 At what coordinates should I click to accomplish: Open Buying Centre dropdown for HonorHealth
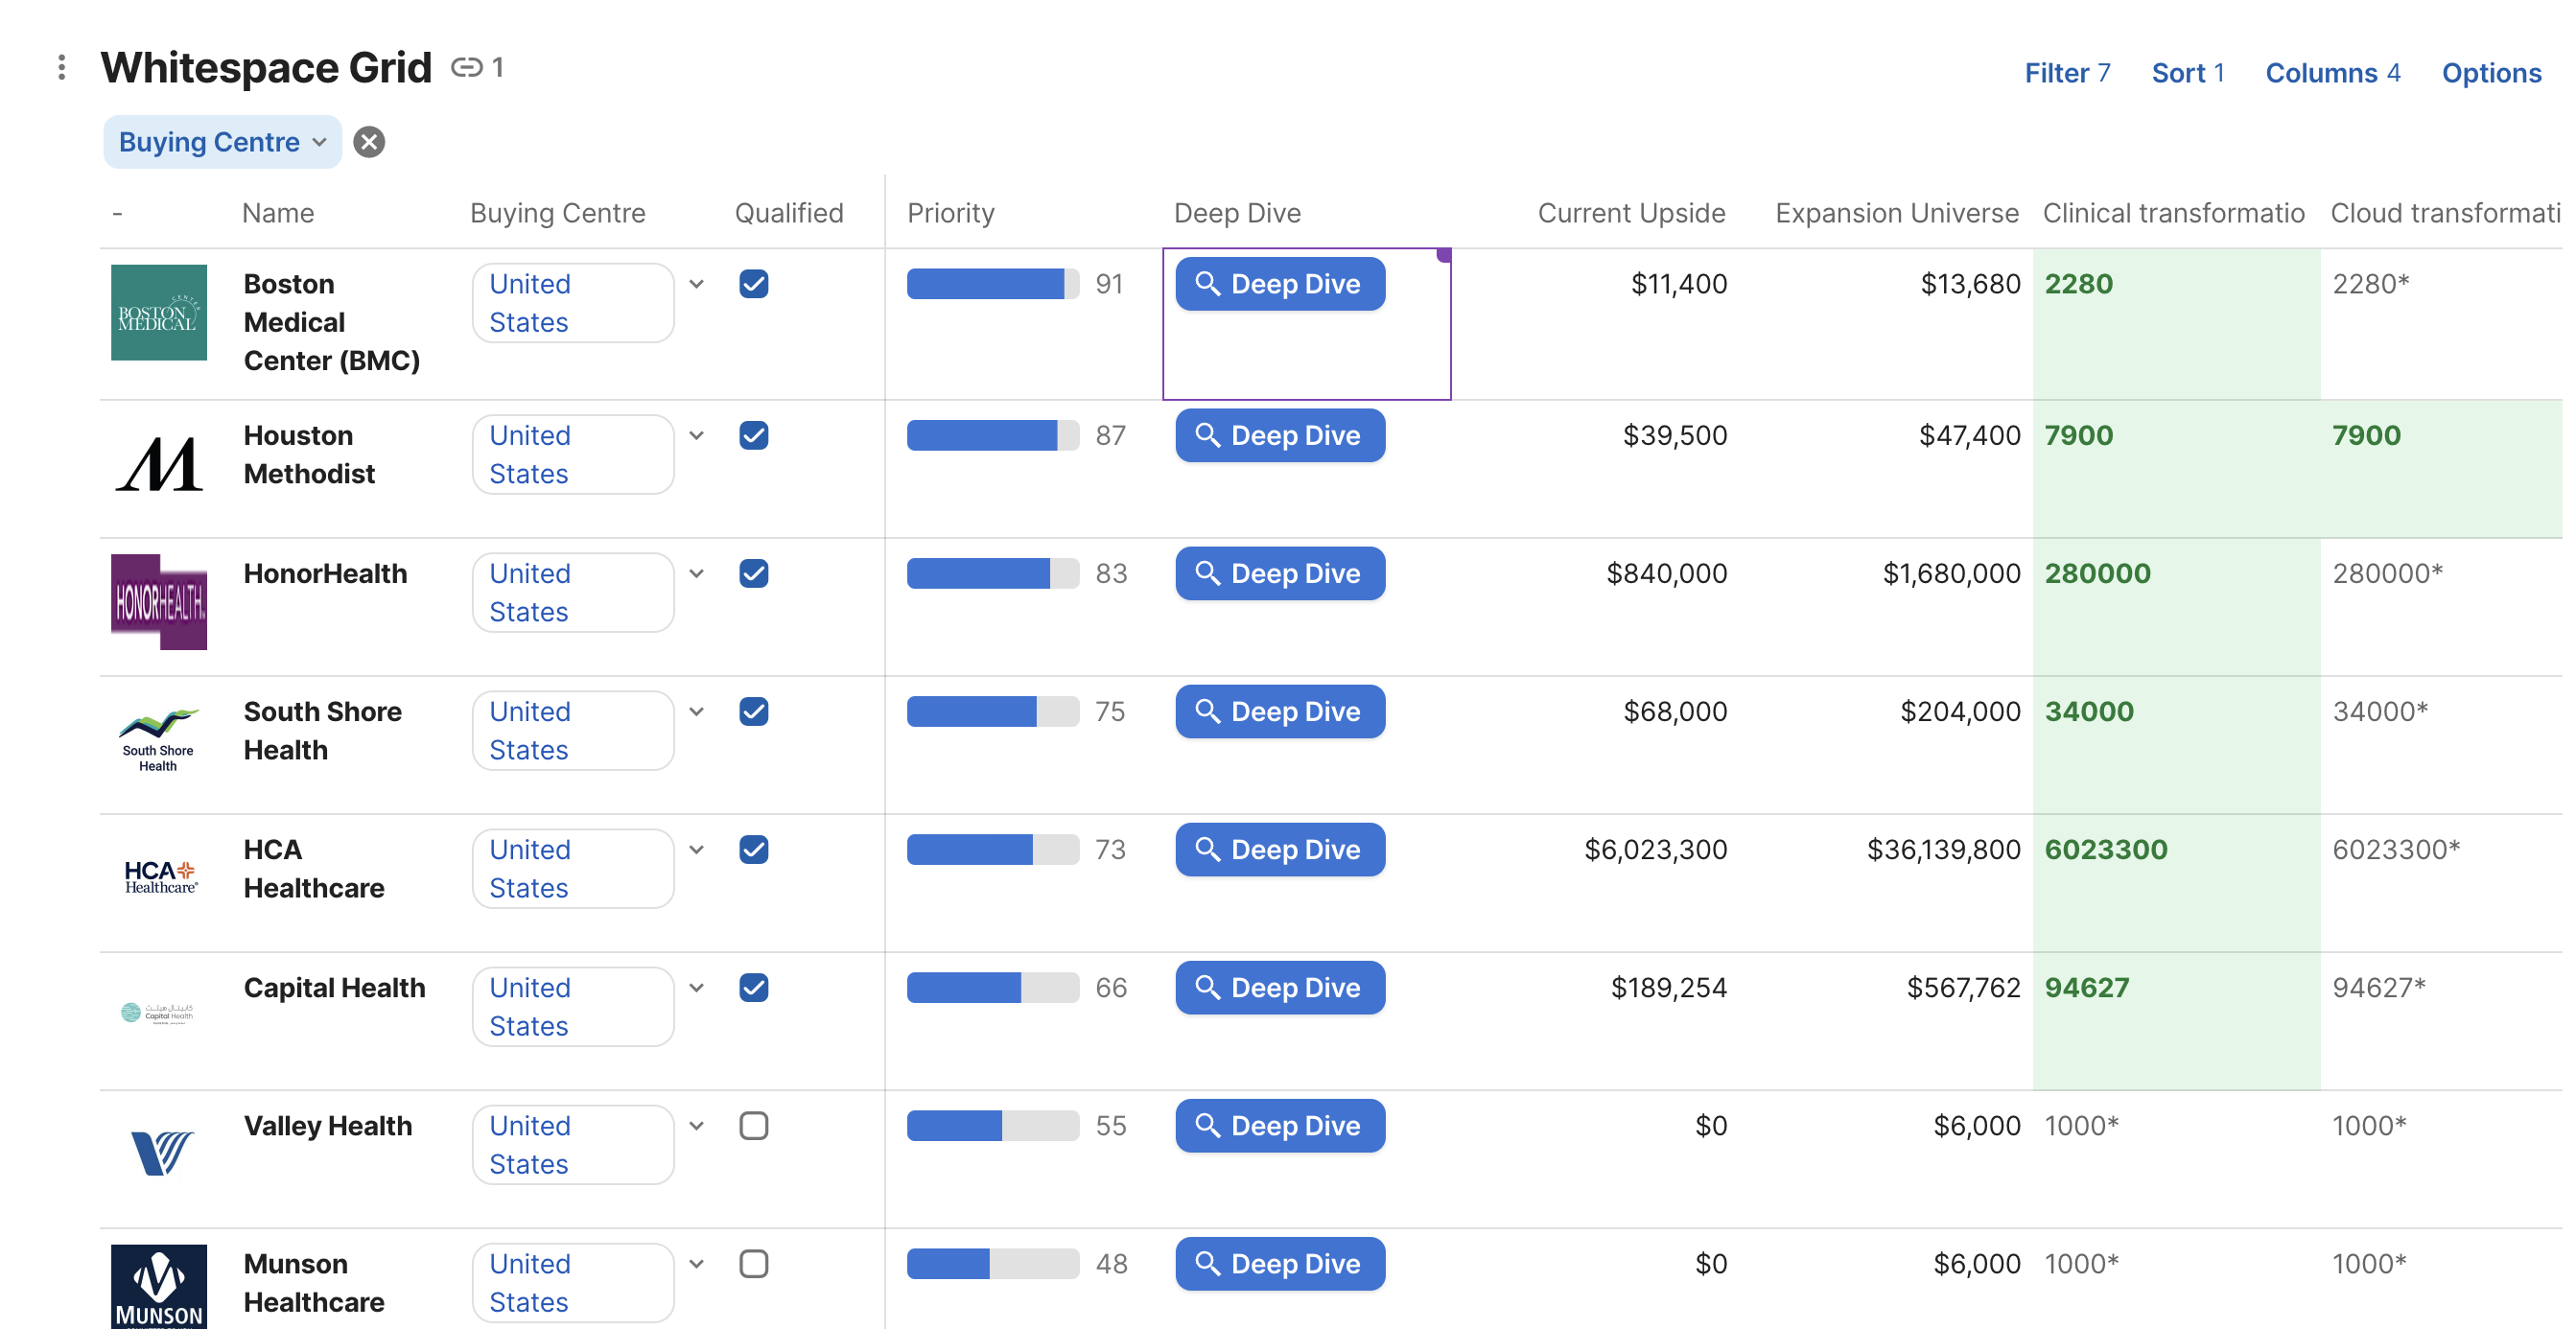696,574
